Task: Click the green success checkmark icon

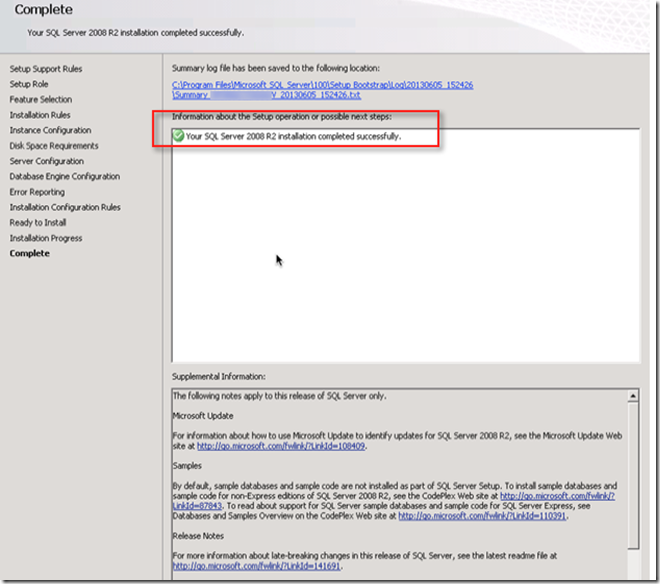Action: pyautogui.click(x=178, y=136)
